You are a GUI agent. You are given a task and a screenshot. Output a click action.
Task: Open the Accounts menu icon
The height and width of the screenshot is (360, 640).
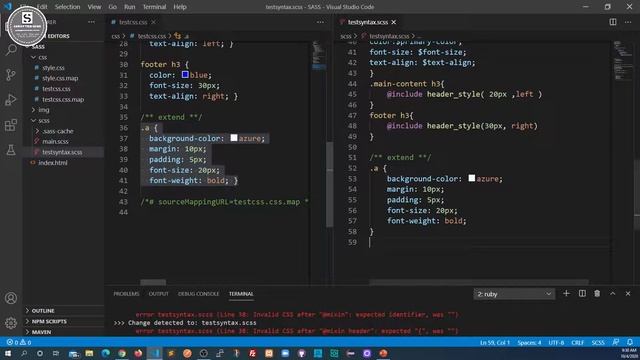(11, 298)
